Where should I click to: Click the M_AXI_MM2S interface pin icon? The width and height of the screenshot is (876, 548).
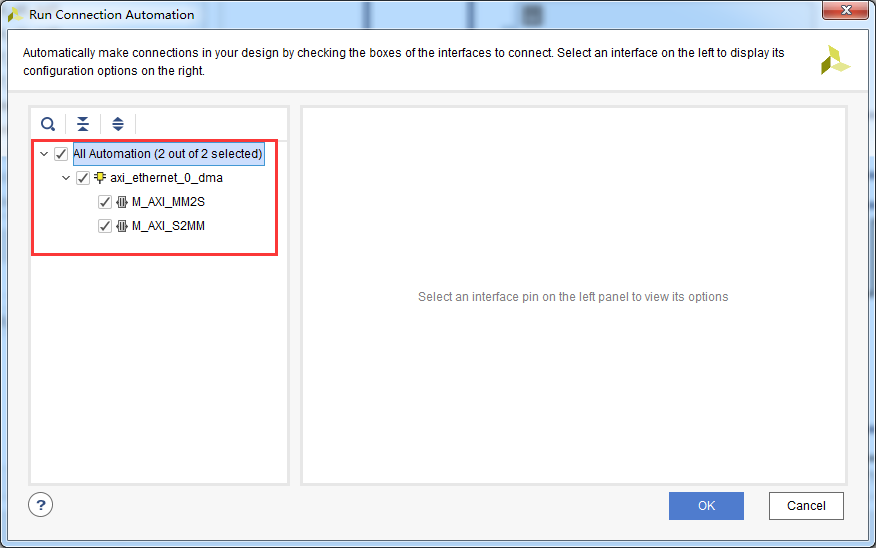[x=122, y=202]
